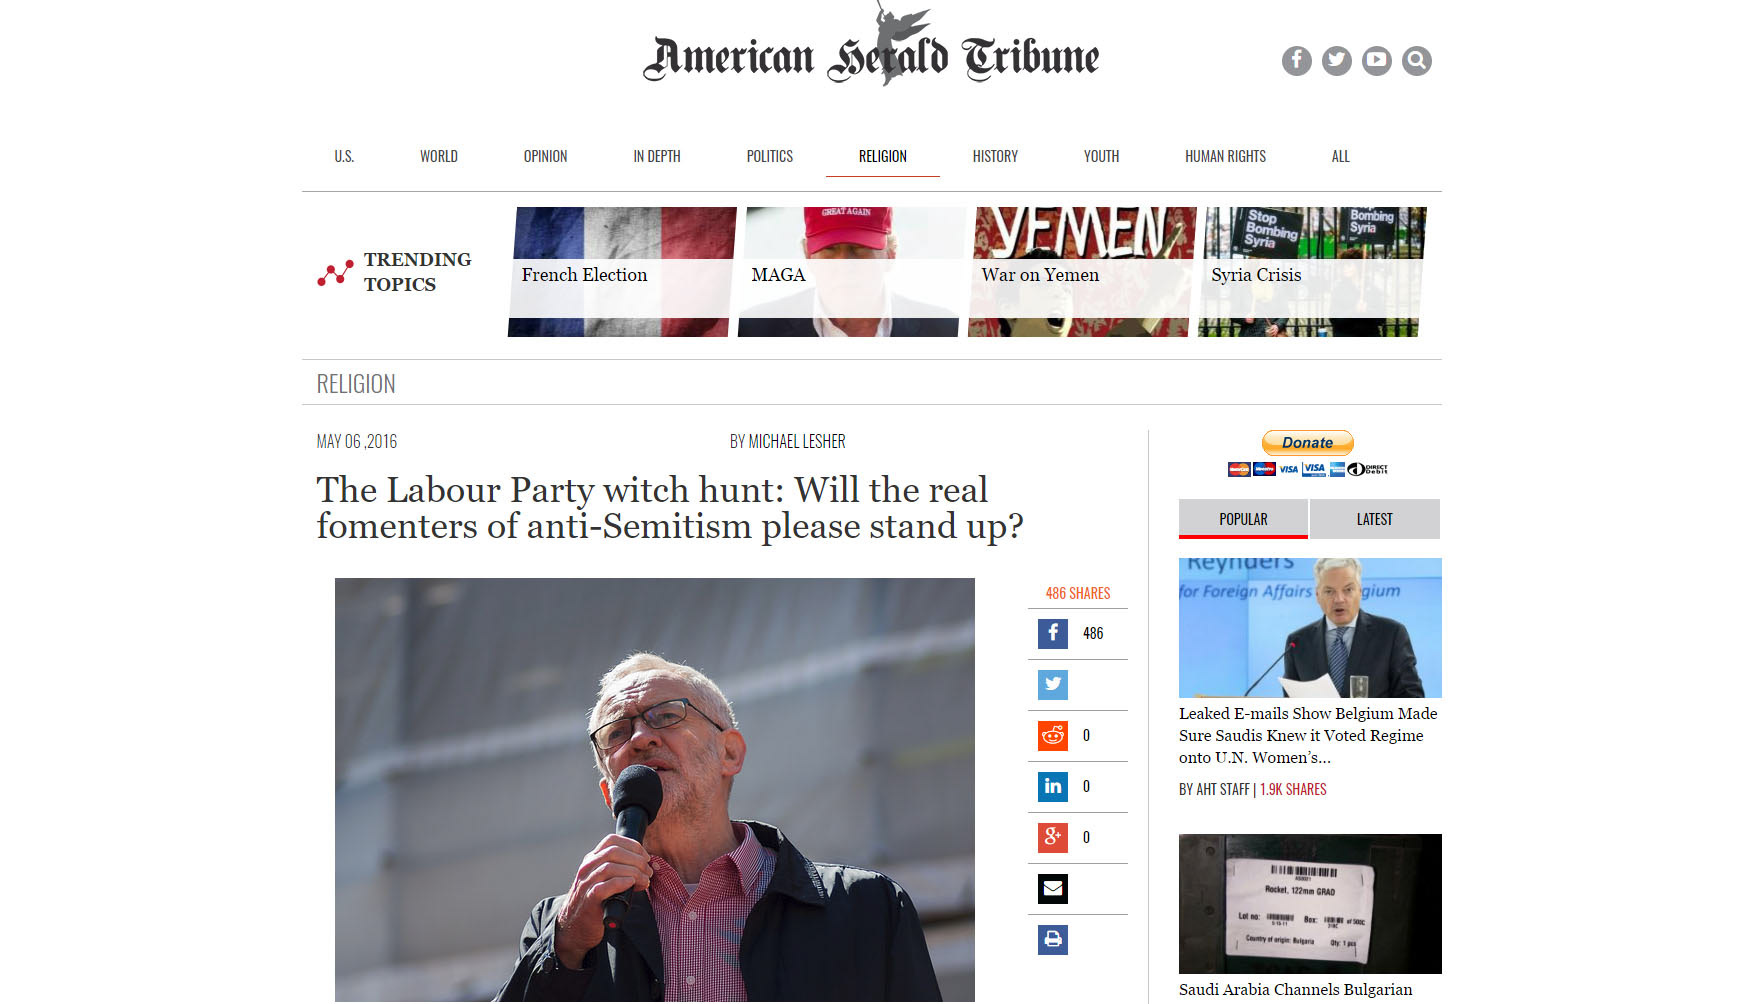Share article on LinkedIn icon
This screenshot has height=1004, width=1742.
point(1053,787)
